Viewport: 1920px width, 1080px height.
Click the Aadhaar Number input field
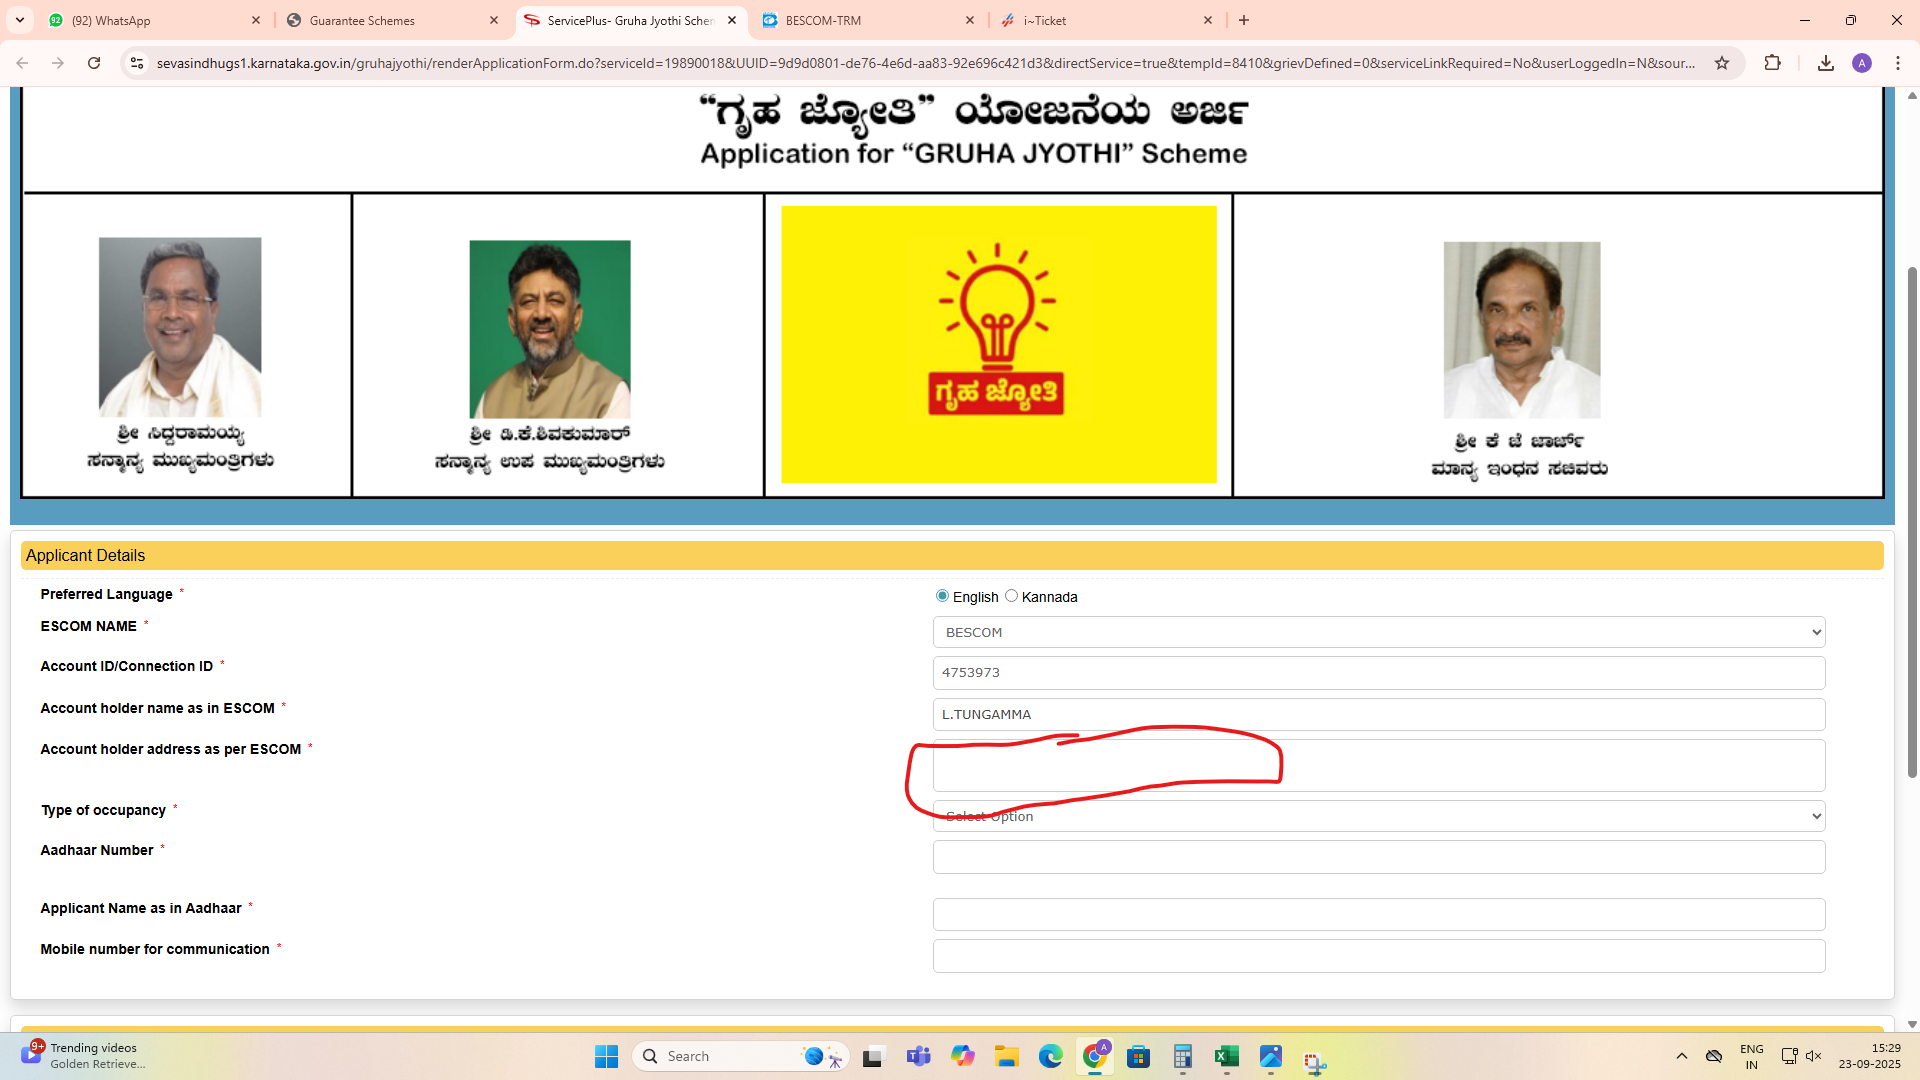coord(1378,857)
